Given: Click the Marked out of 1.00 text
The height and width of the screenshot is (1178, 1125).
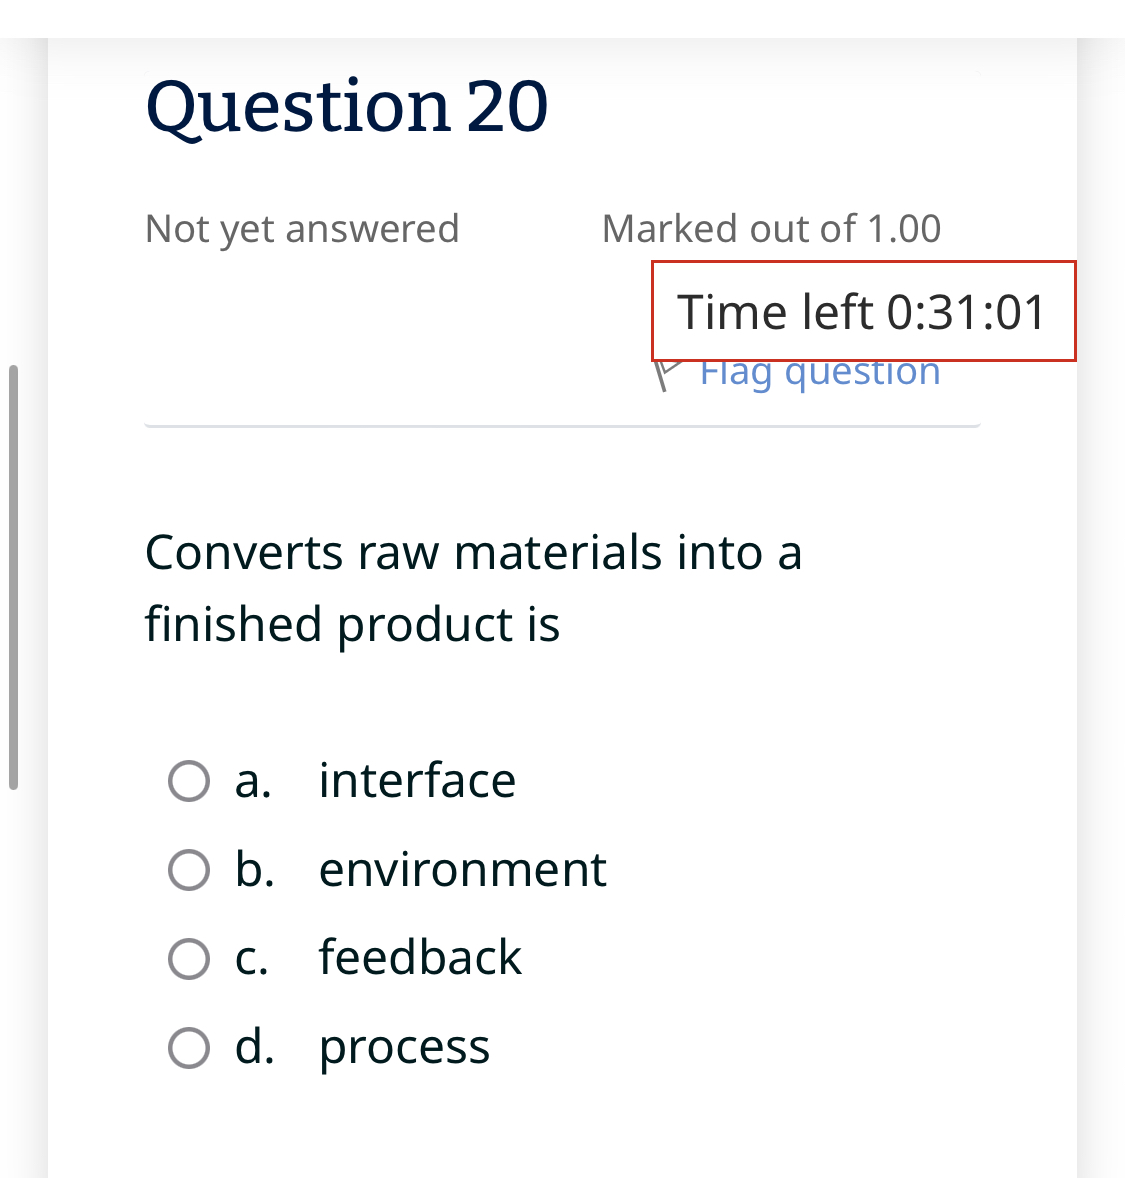Looking at the screenshot, I should click(770, 229).
